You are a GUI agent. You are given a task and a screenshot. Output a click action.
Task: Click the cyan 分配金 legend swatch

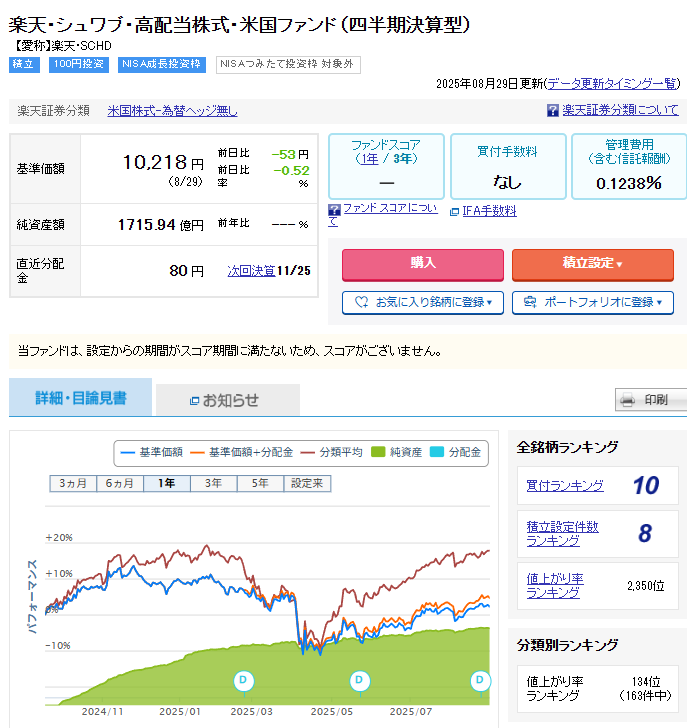point(437,452)
